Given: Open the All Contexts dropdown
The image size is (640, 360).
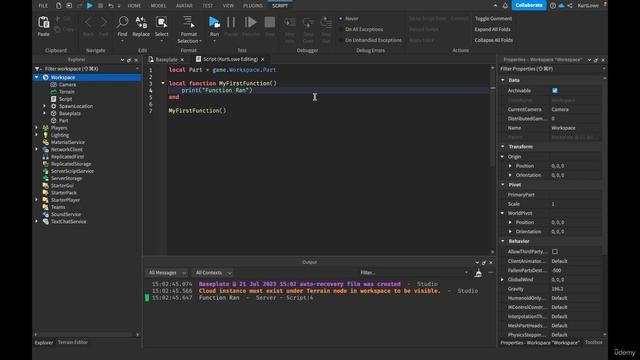Looking at the screenshot, I should (212, 273).
